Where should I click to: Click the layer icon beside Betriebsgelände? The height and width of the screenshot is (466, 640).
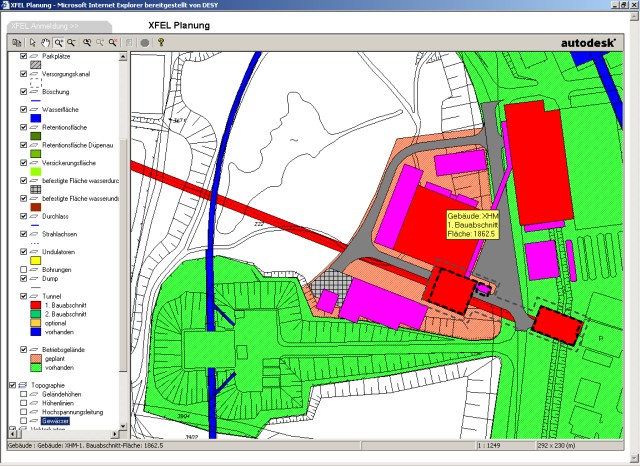point(34,350)
